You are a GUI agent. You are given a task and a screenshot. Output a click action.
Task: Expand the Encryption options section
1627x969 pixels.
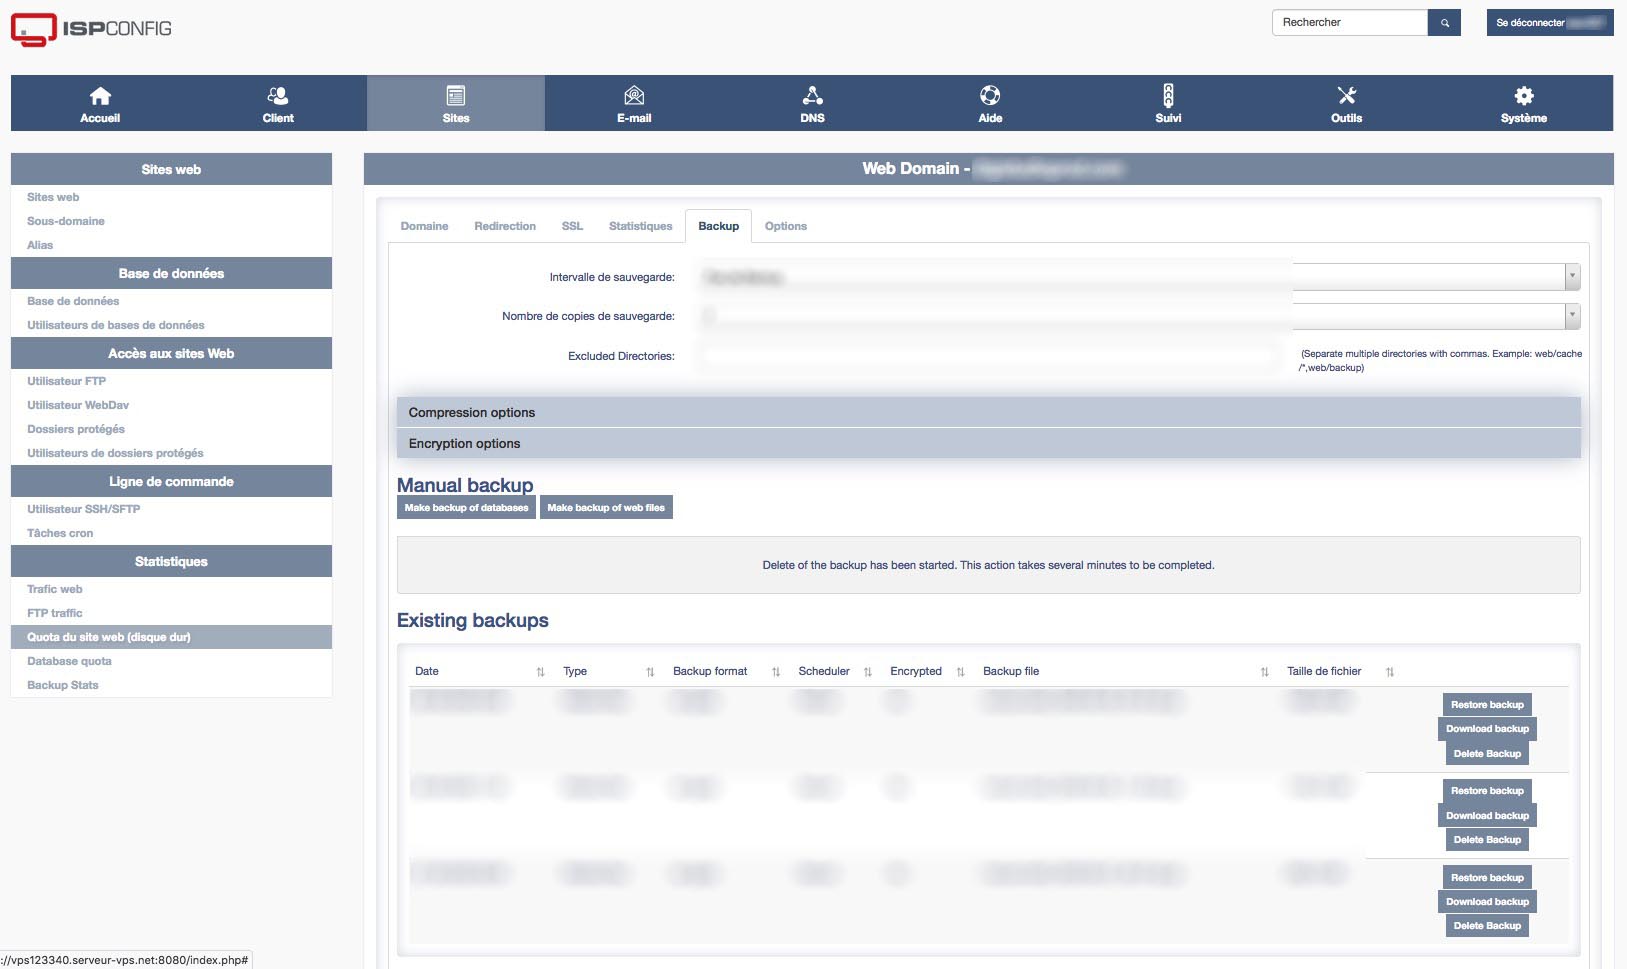(x=989, y=443)
